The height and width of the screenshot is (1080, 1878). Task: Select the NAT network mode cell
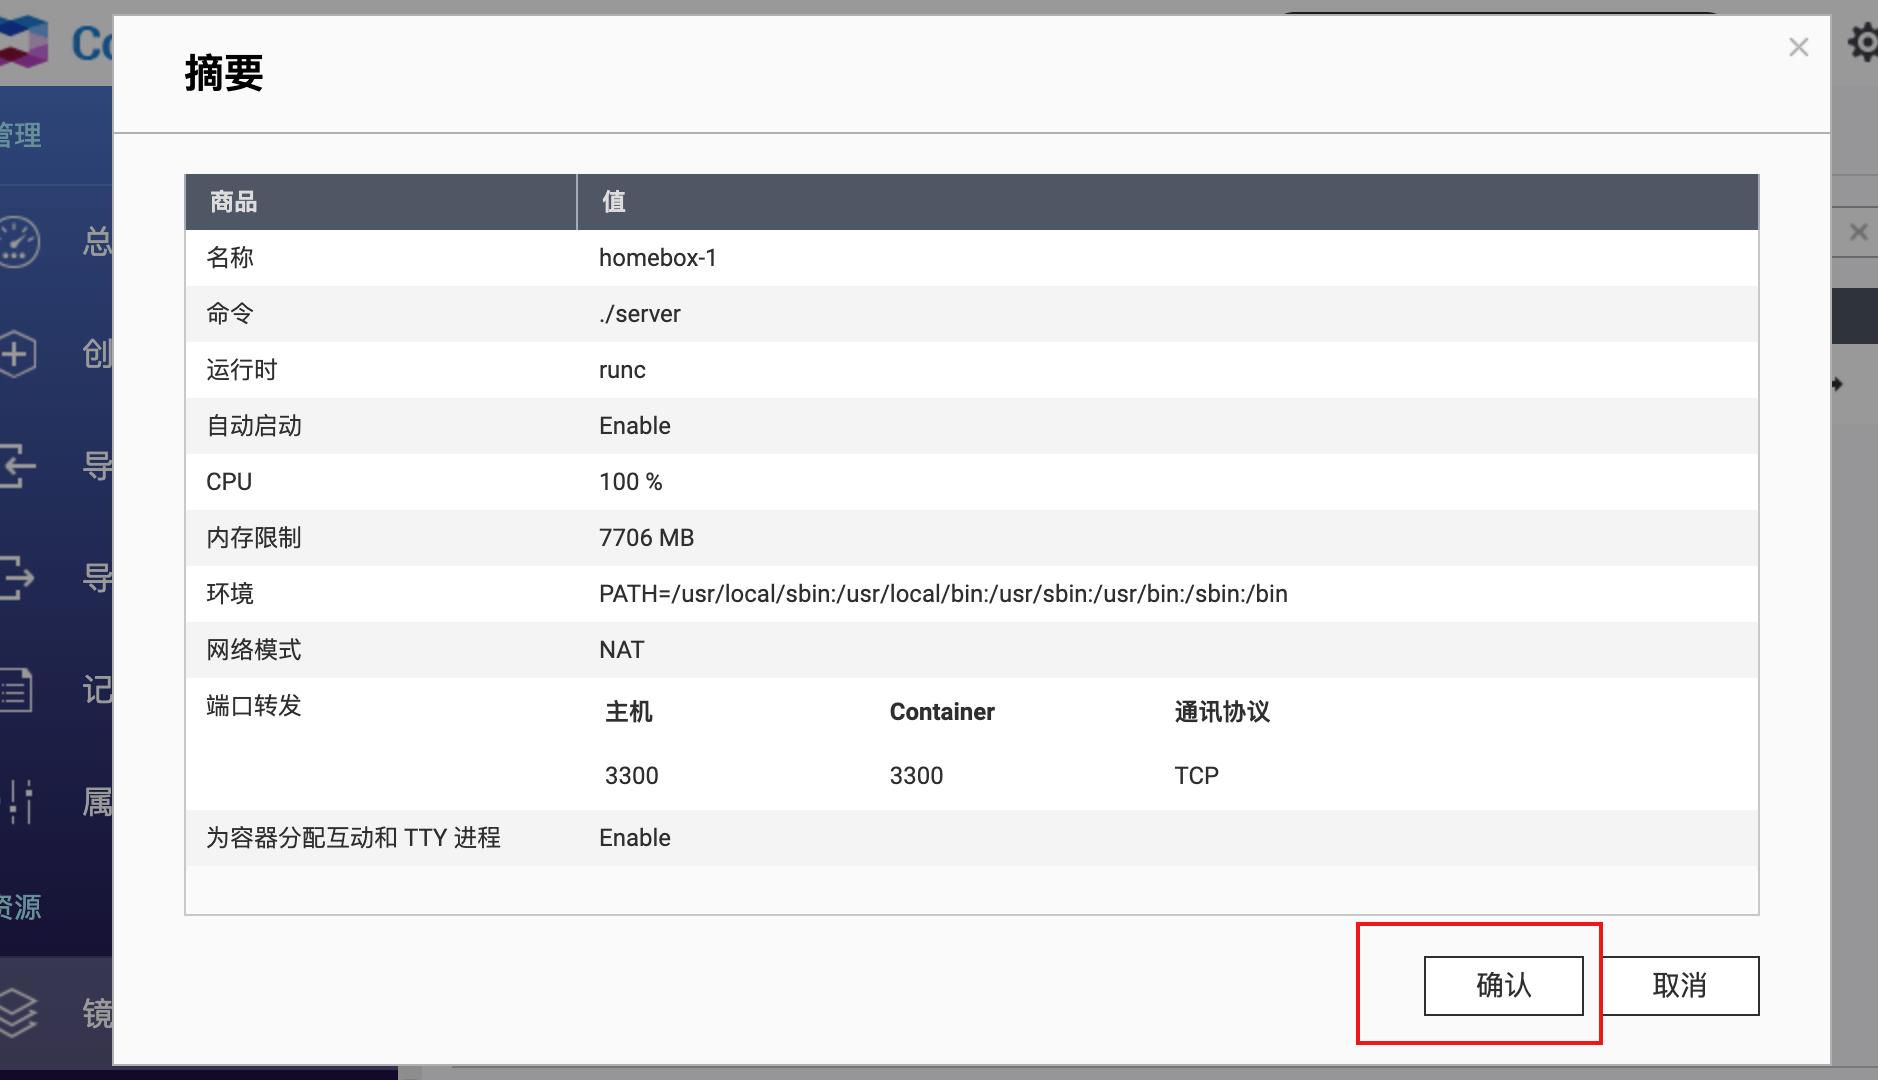click(621, 649)
